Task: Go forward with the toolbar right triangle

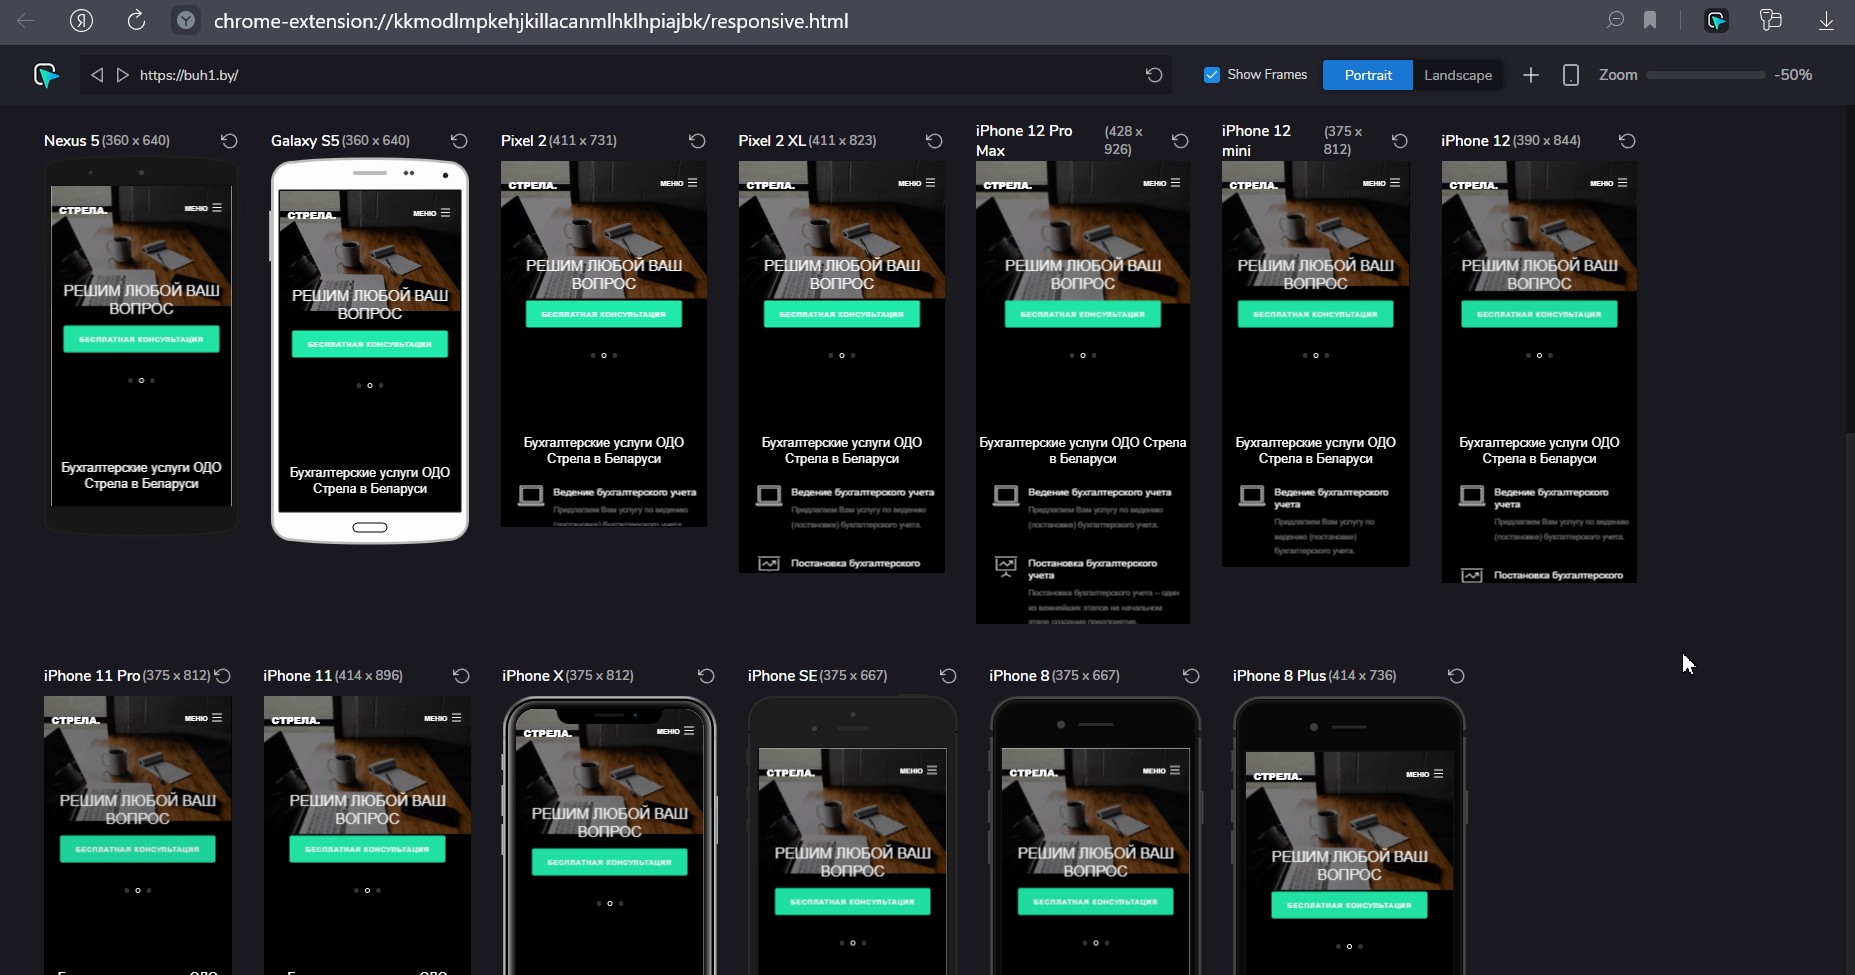Action: click(x=122, y=75)
